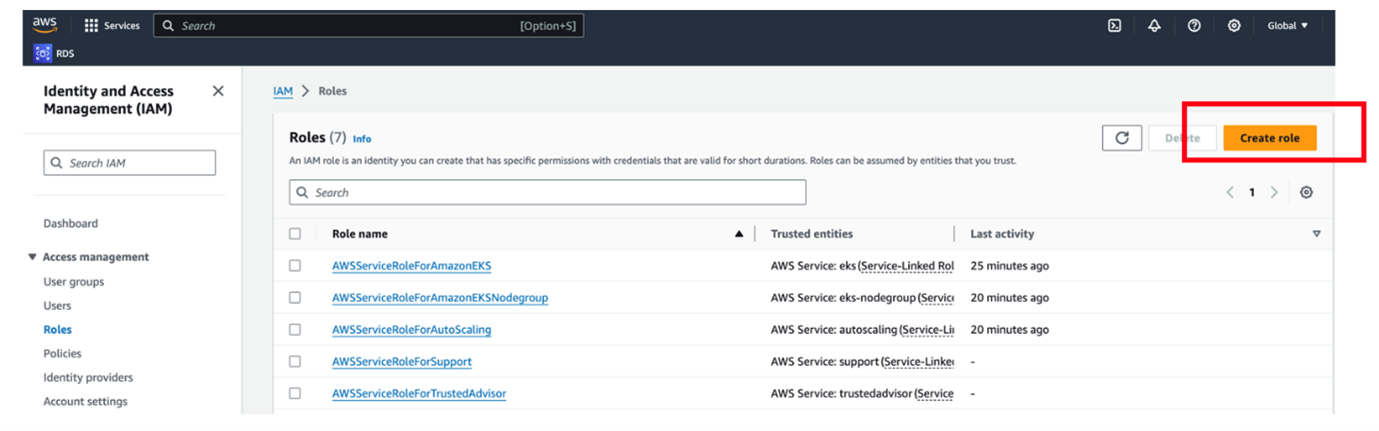
Task: Click the Last activity column header text
Action: [1002, 234]
